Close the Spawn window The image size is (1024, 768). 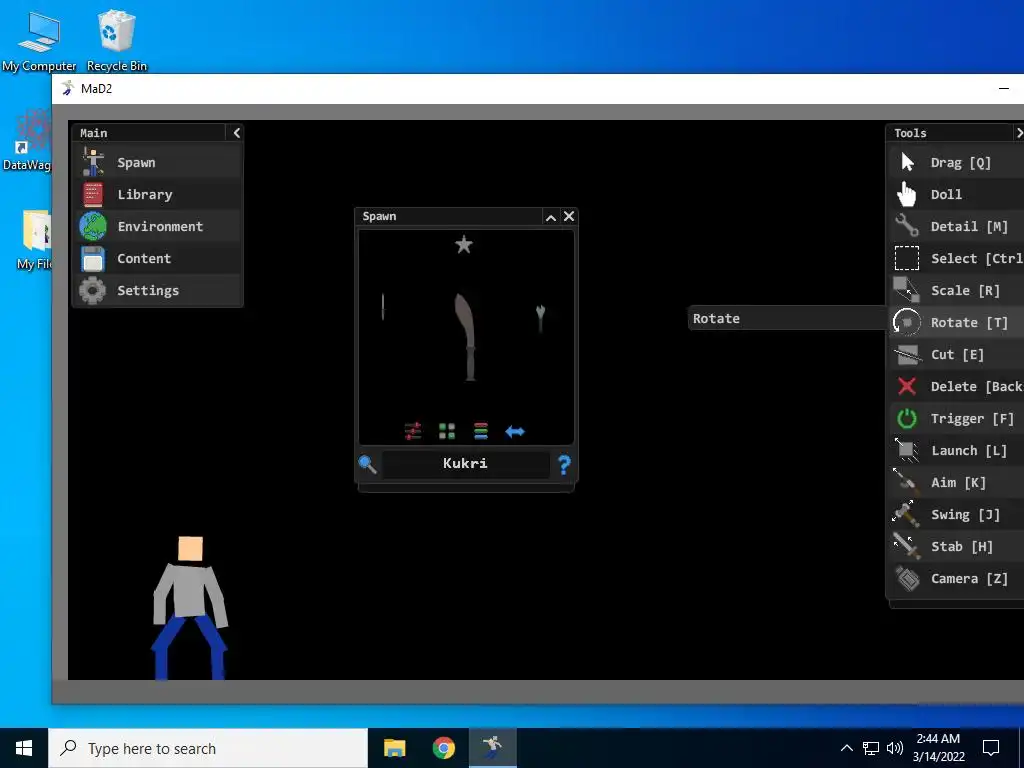pyautogui.click(x=569, y=216)
